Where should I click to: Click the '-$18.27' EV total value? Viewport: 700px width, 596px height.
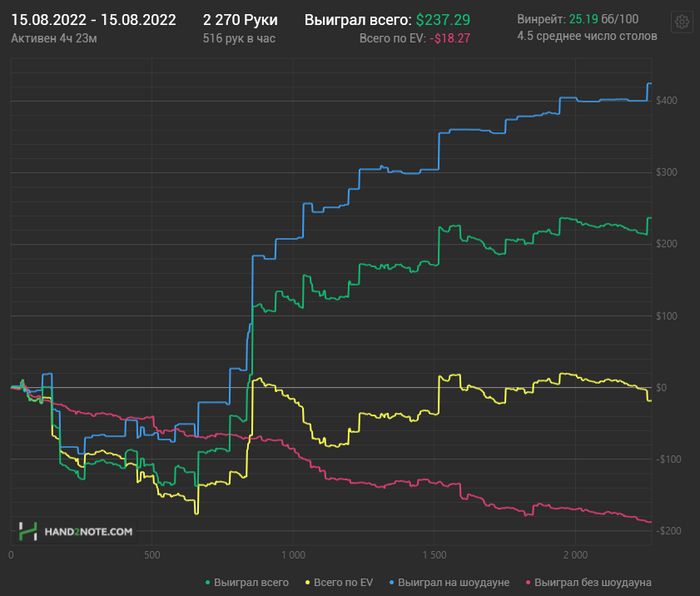pyautogui.click(x=450, y=39)
